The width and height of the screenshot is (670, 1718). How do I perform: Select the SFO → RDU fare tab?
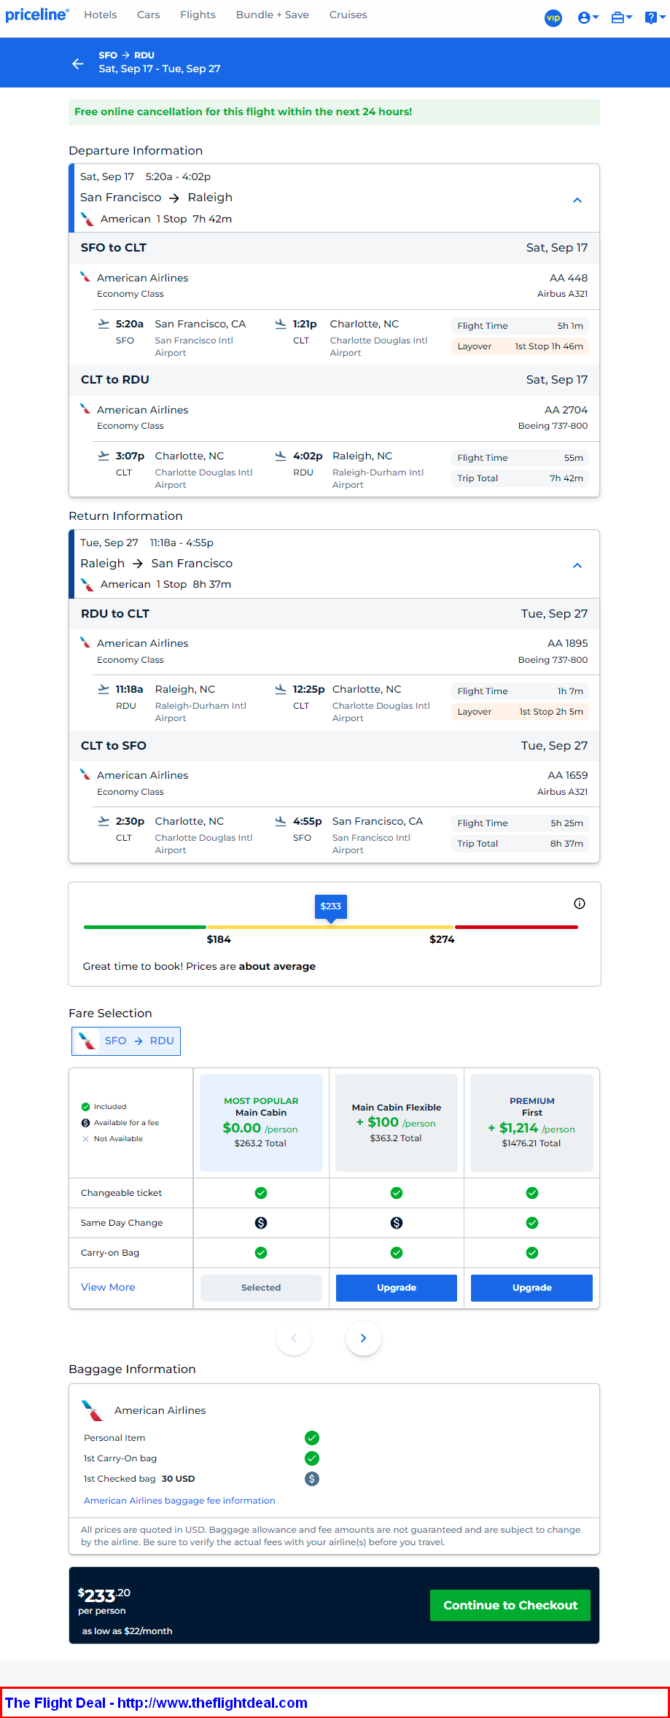pyautogui.click(x=126, y=1041)
